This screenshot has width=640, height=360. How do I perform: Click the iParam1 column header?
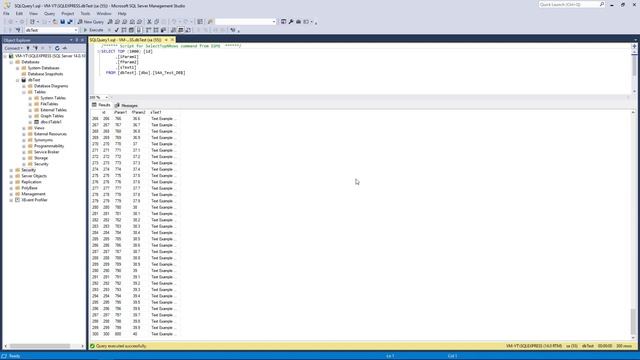click(x=121, y=112)
